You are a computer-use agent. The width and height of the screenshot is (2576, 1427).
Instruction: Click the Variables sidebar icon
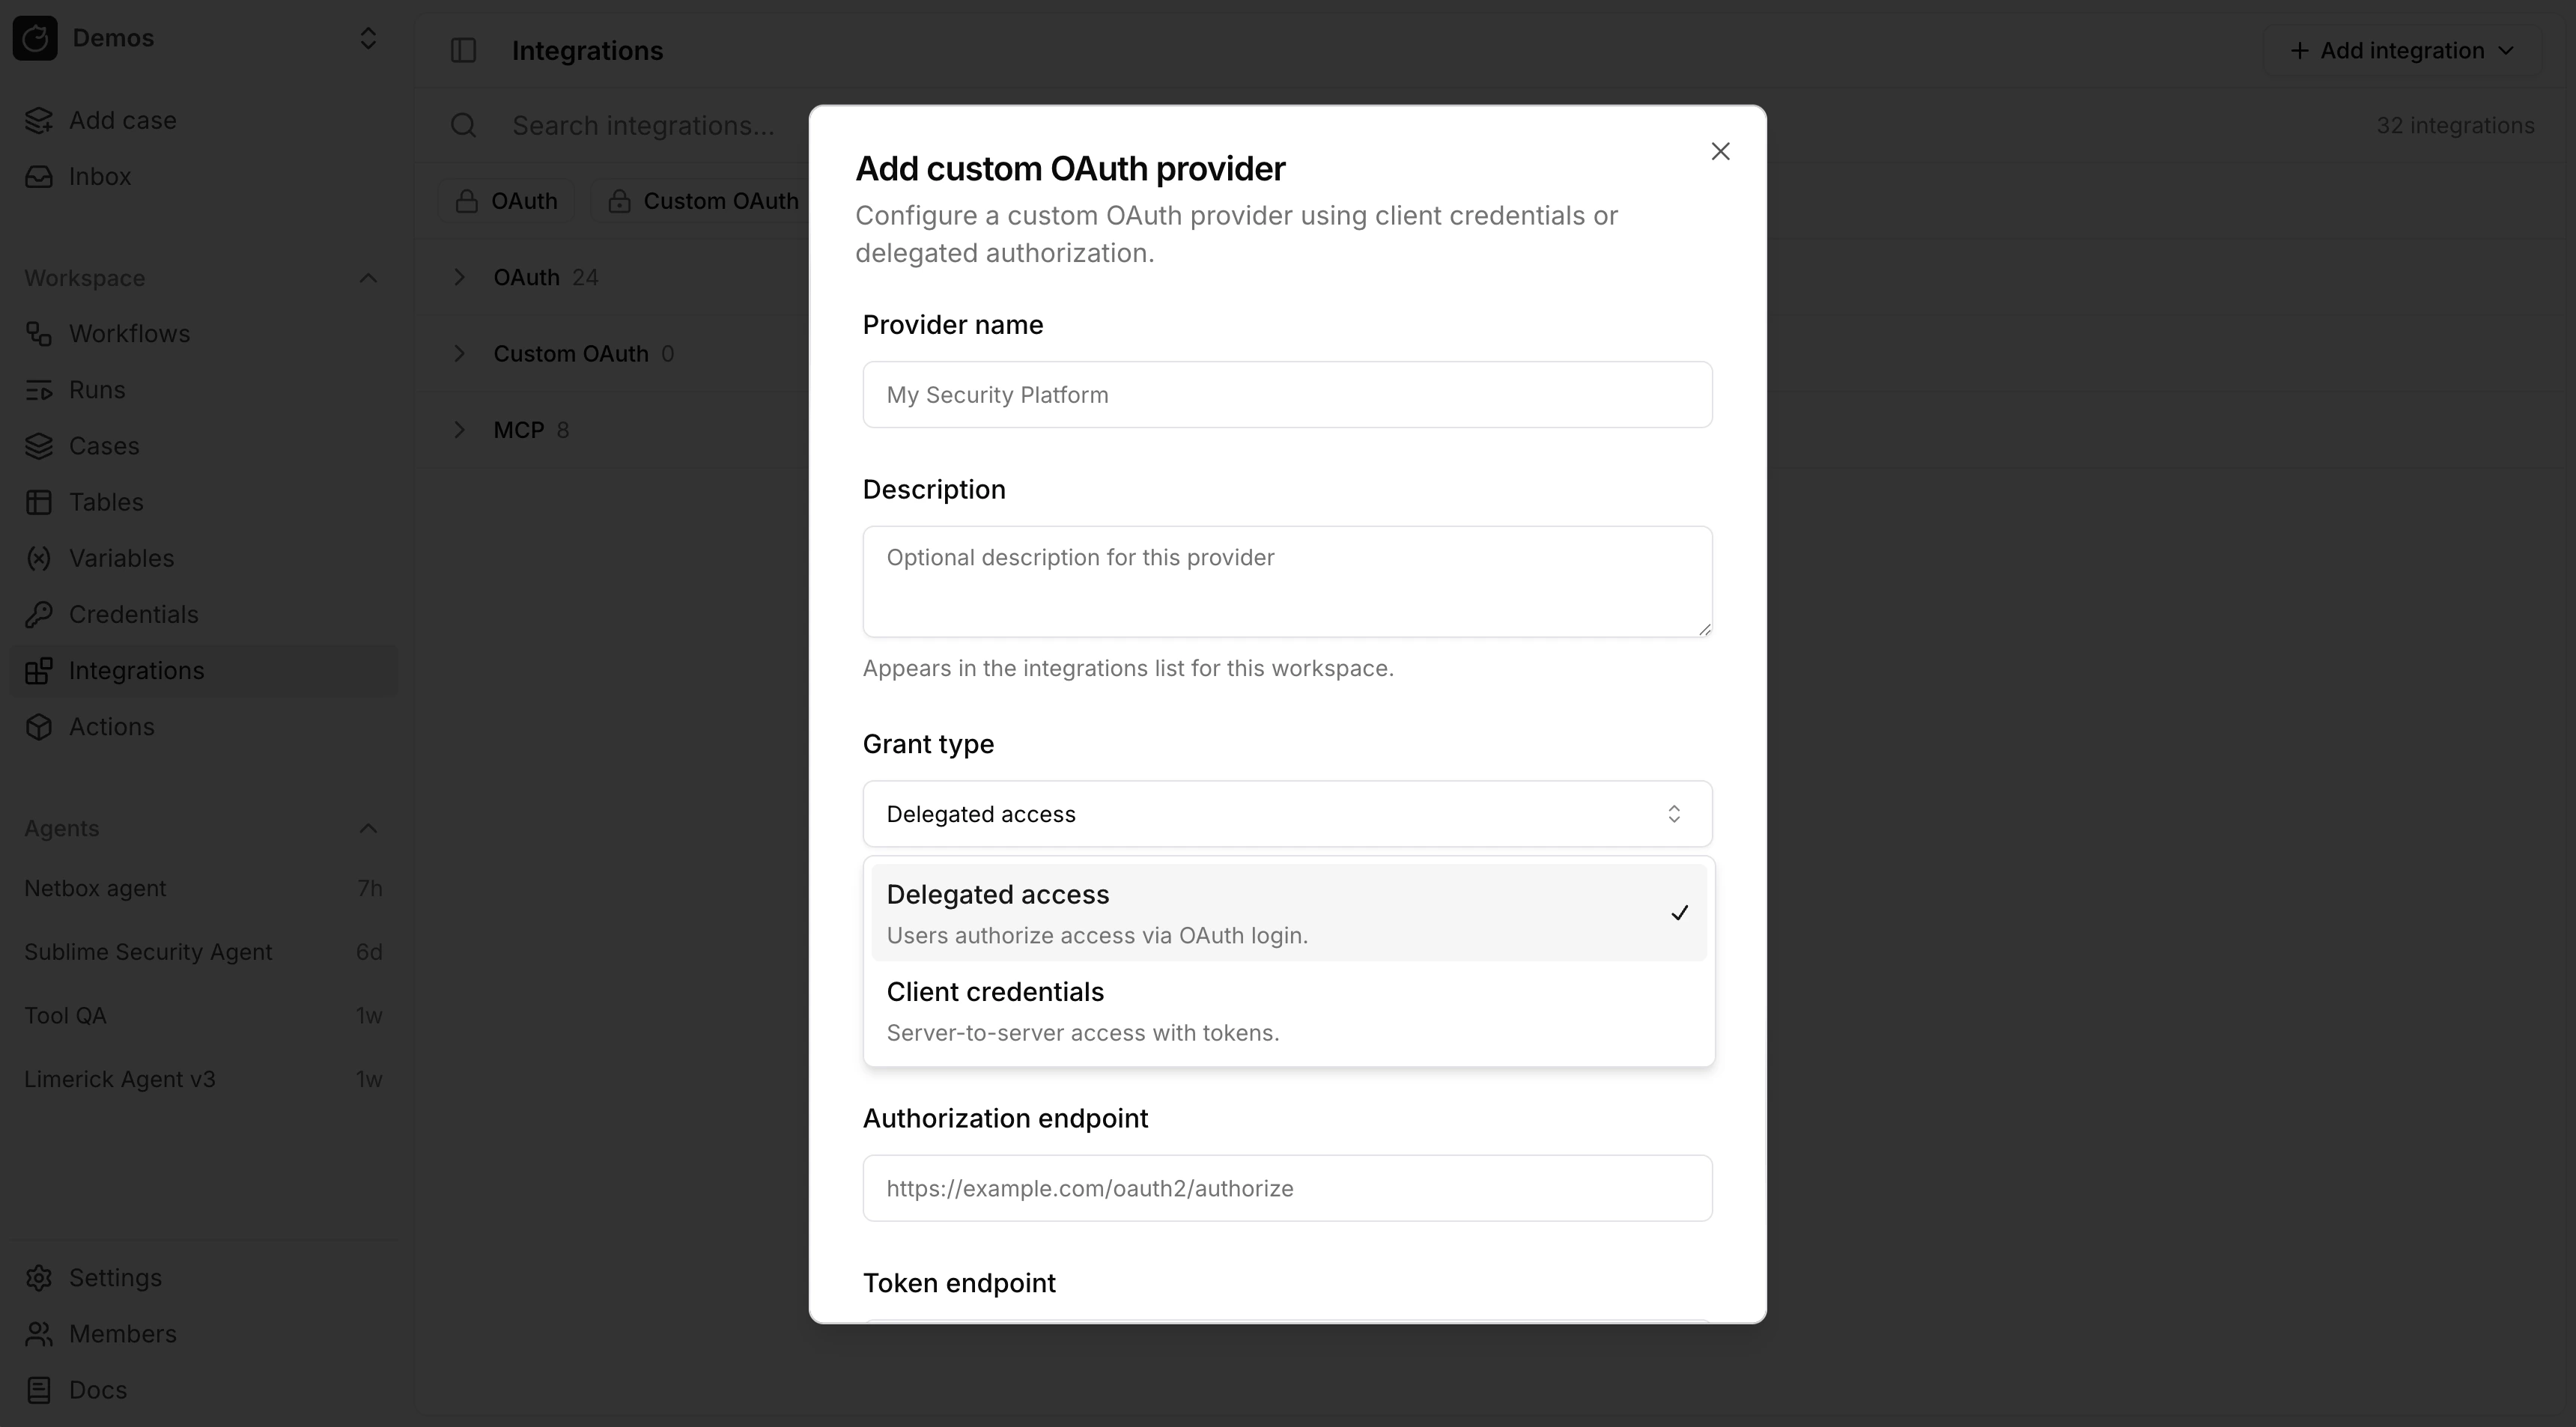(39, 558)
